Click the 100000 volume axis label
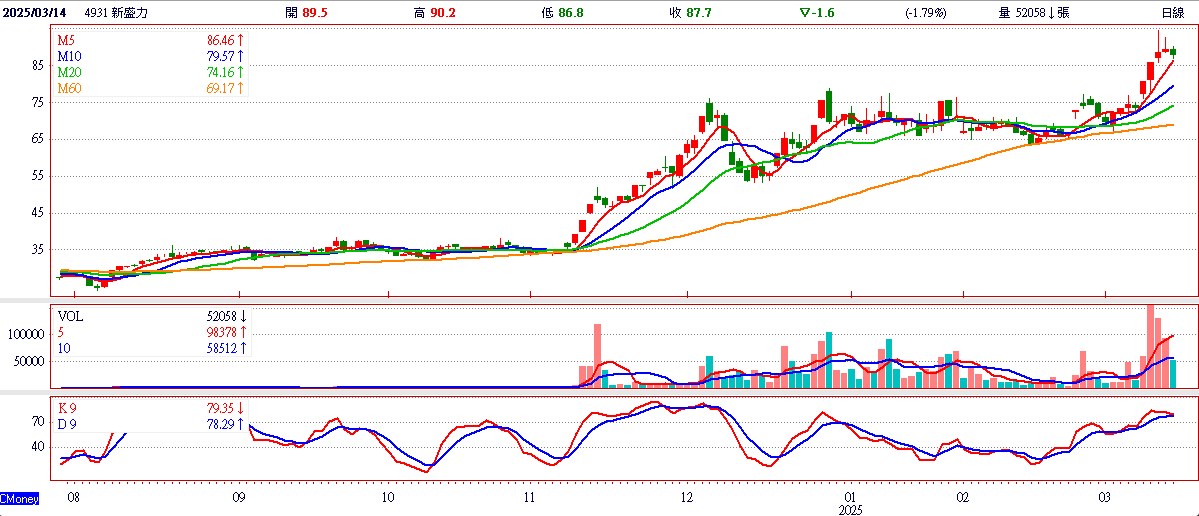 pos(25,334)
